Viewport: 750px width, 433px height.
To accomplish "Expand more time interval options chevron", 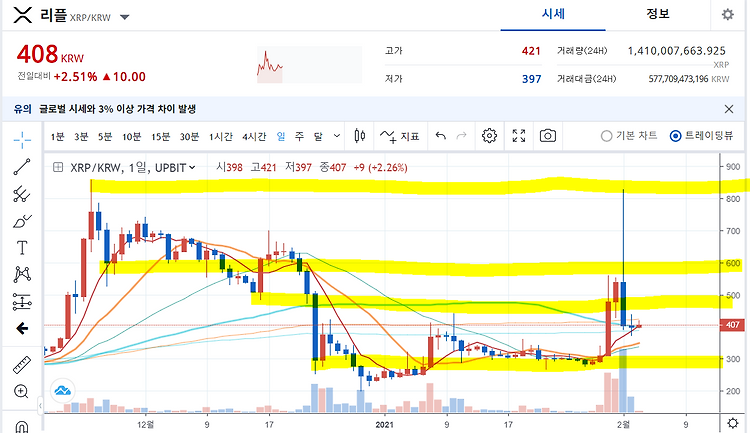I will tap(337, 136).
